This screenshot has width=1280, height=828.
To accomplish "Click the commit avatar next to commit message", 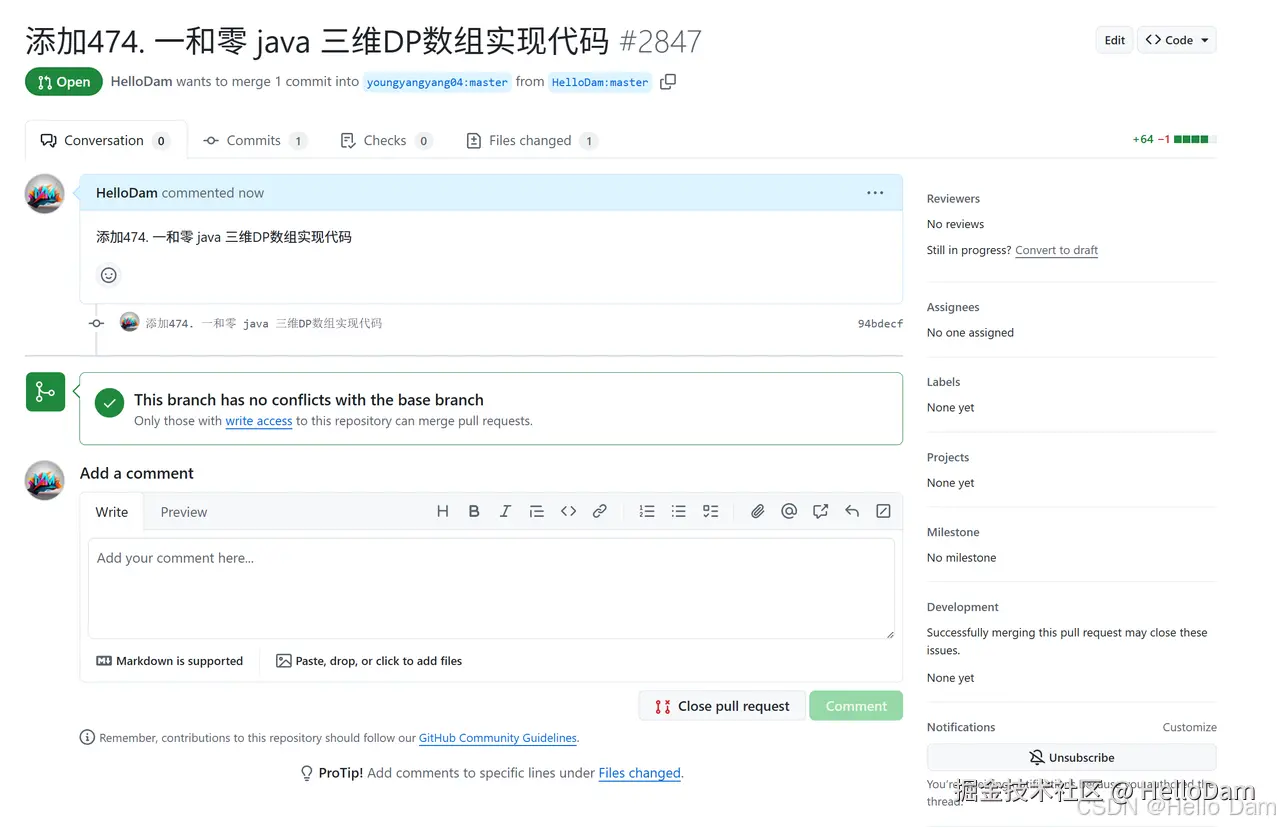I will [129, 322].
